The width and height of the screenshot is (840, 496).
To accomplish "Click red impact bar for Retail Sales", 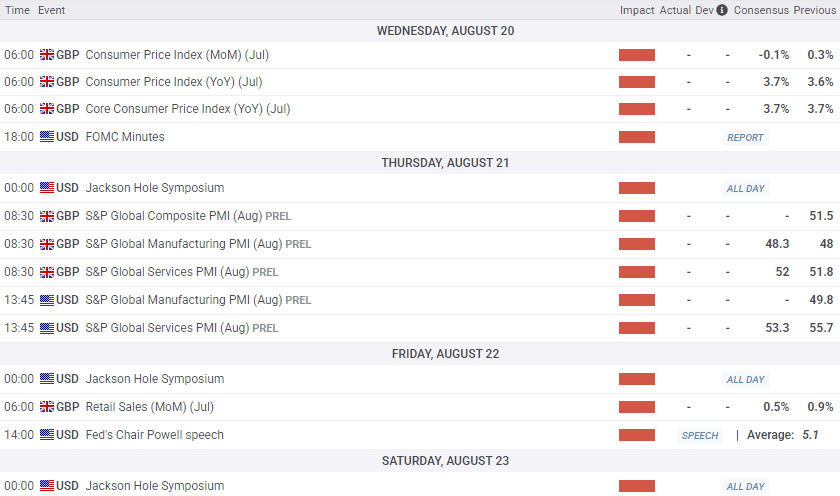I will coord(637,407).
